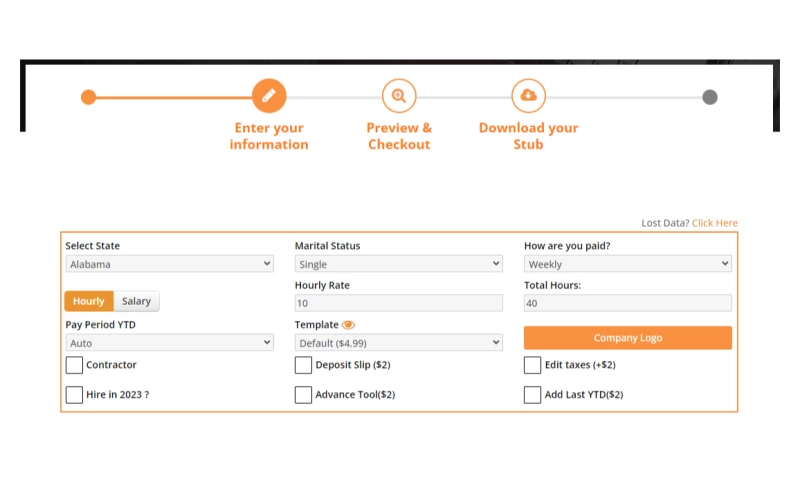Click the orange start dot on progress bar

pyautogui.click(x=88, y=97)
